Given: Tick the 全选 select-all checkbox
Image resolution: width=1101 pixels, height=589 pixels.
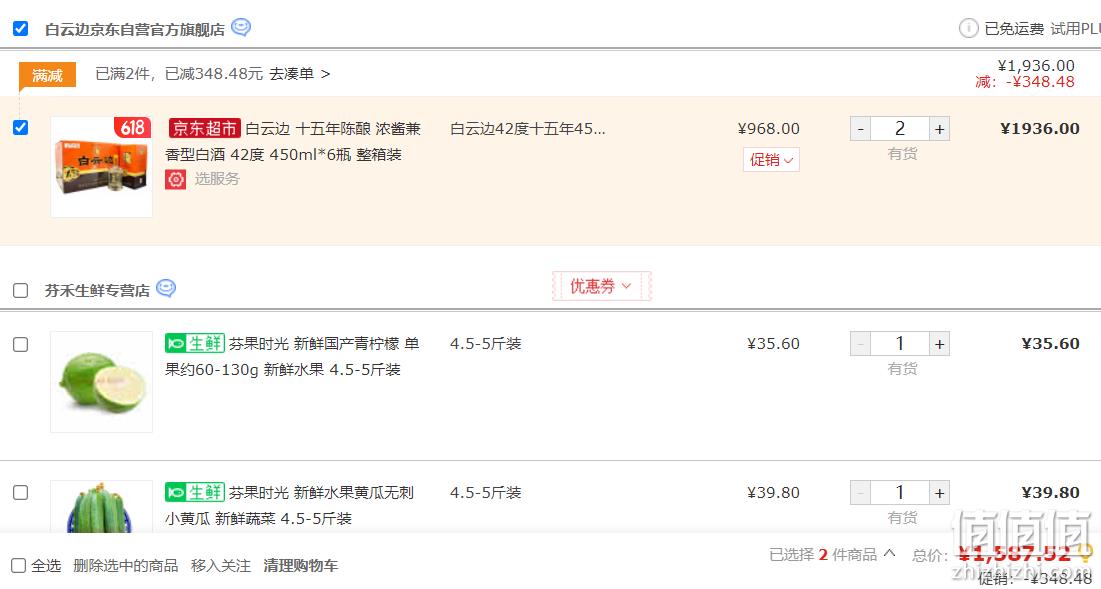Looking at the screenshot, I should 19,566.
